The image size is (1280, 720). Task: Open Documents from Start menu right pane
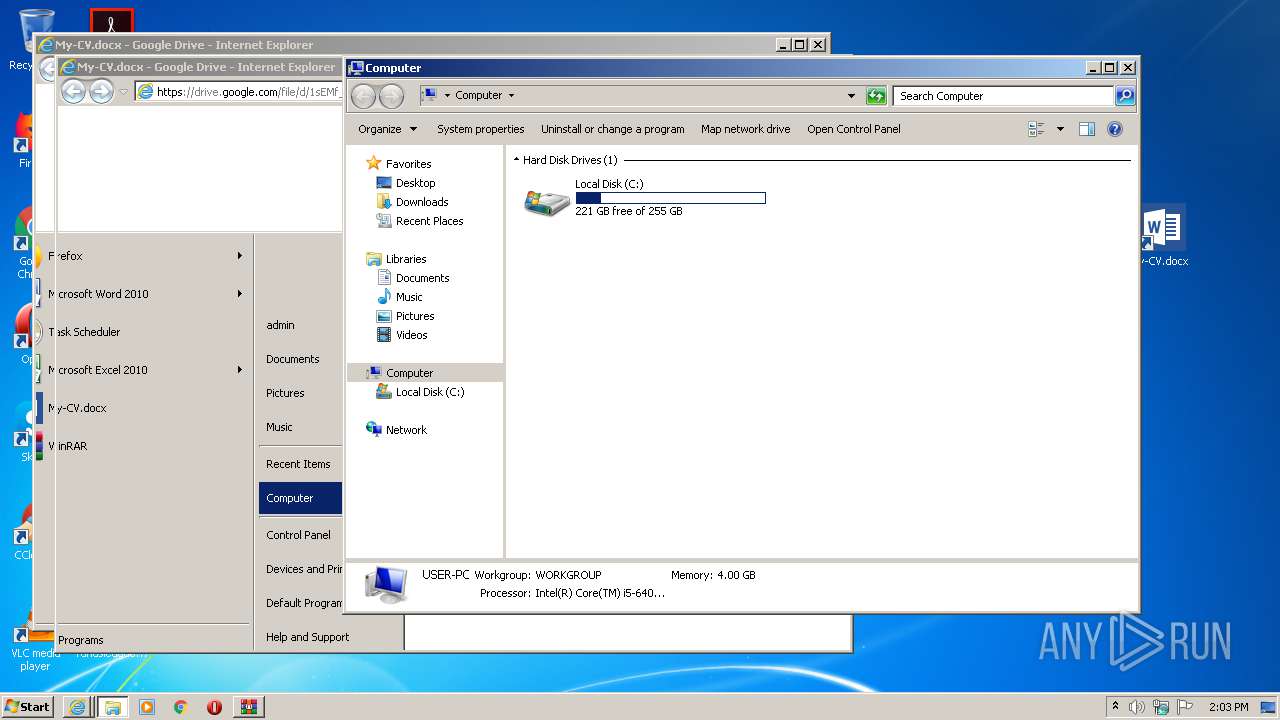click(x=293, y=359)
